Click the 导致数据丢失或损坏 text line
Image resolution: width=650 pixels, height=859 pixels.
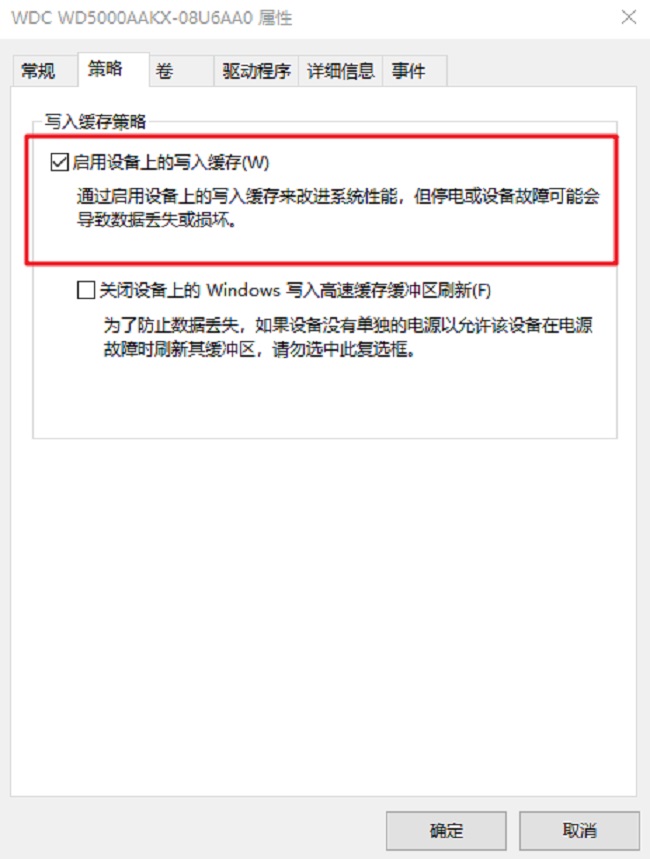[x=156, y=220]
